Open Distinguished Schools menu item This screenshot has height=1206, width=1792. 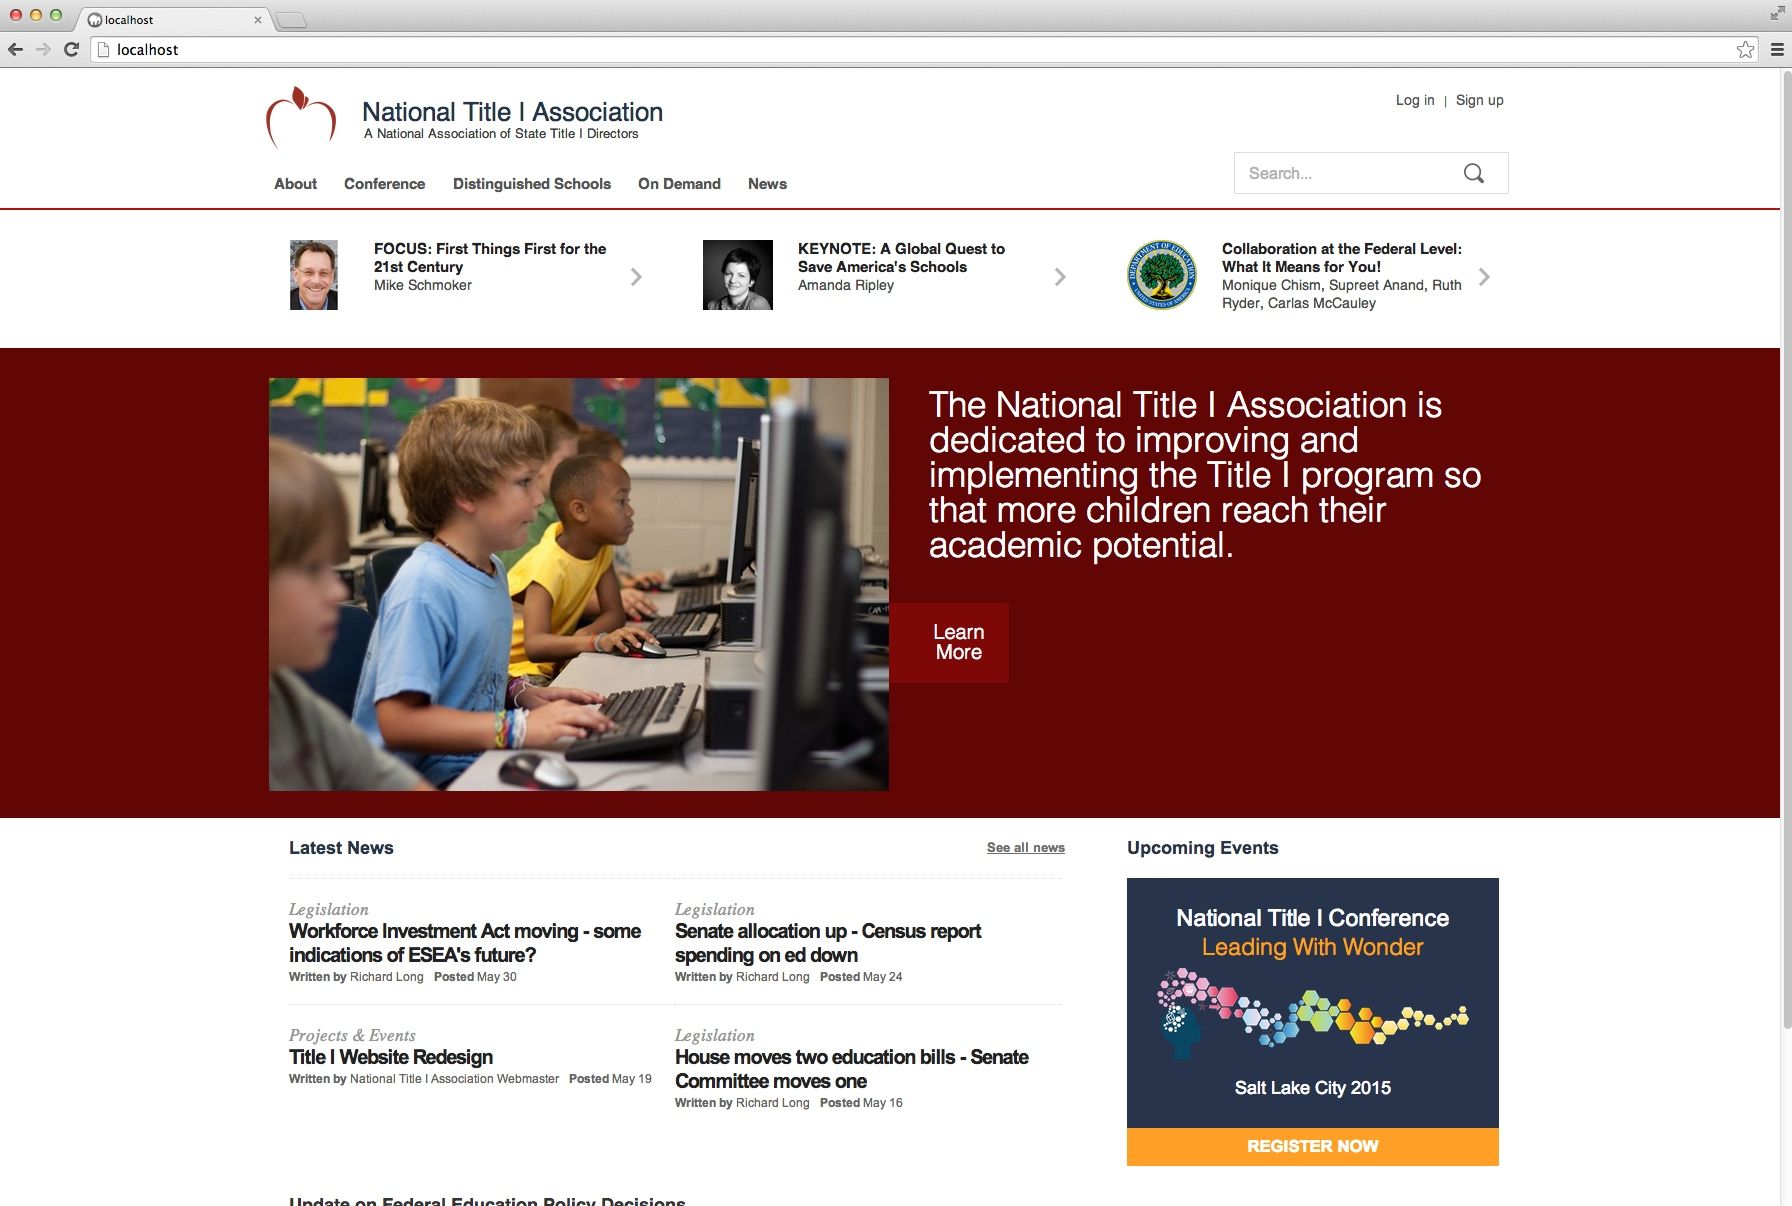pyautogui.click(x=531, y=184)
